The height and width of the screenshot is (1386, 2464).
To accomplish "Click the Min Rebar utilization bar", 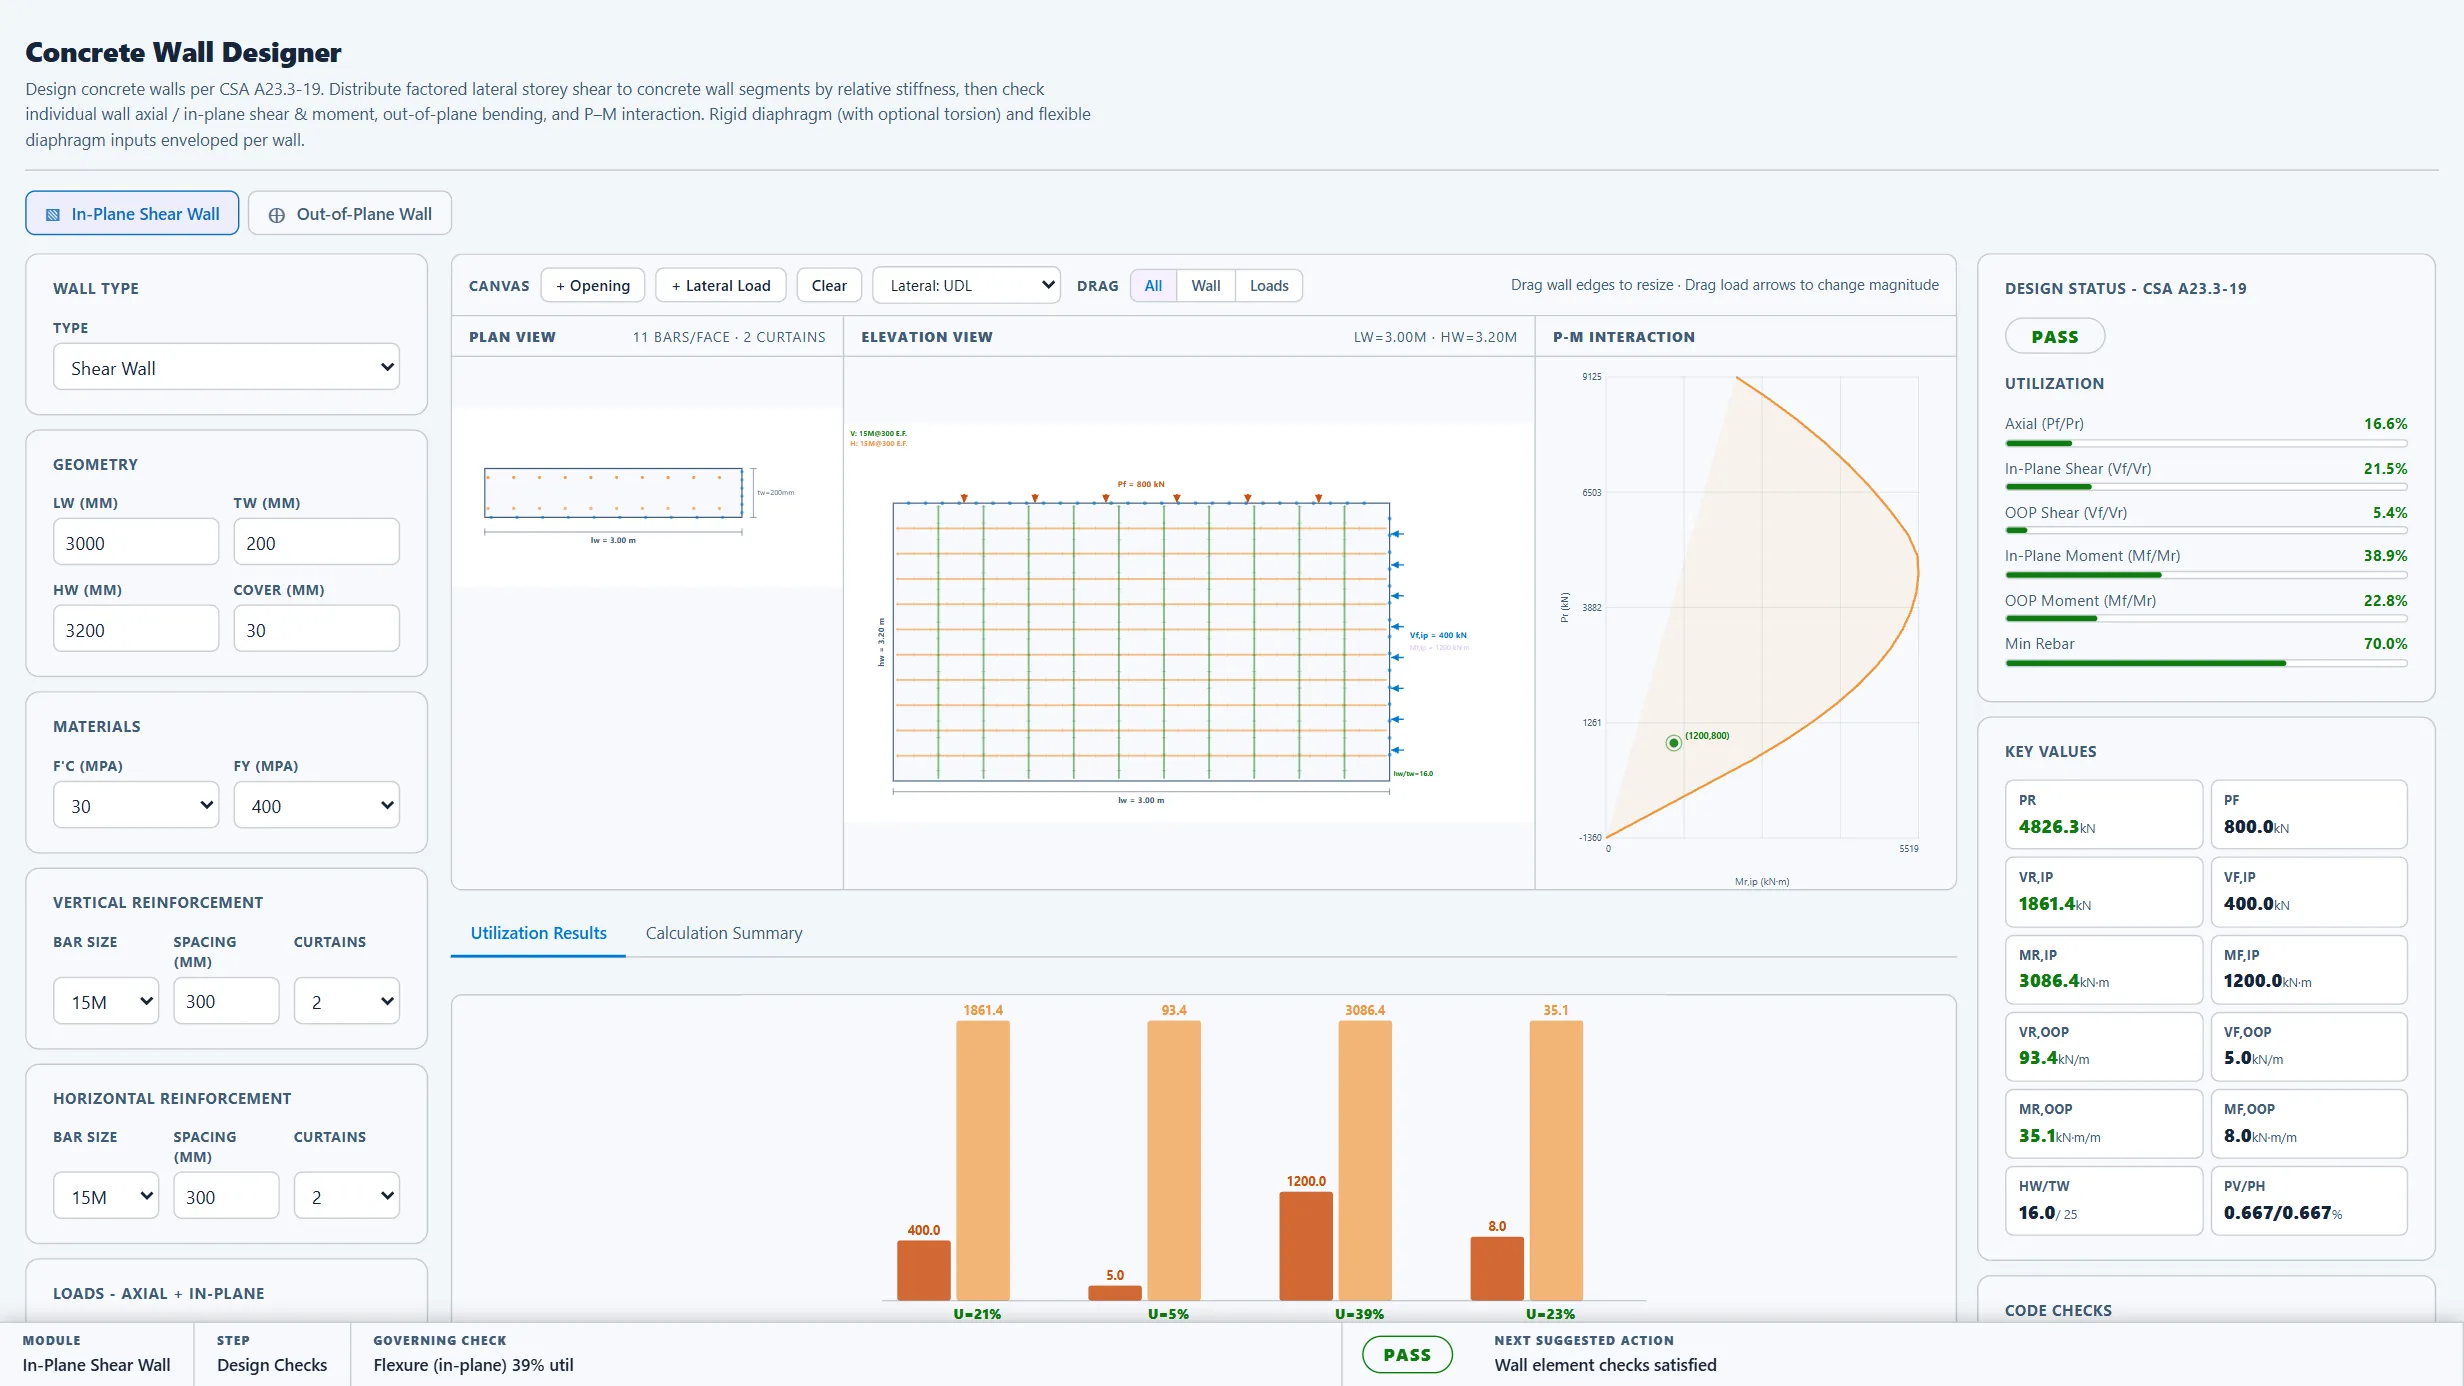I will [2206, 663].
